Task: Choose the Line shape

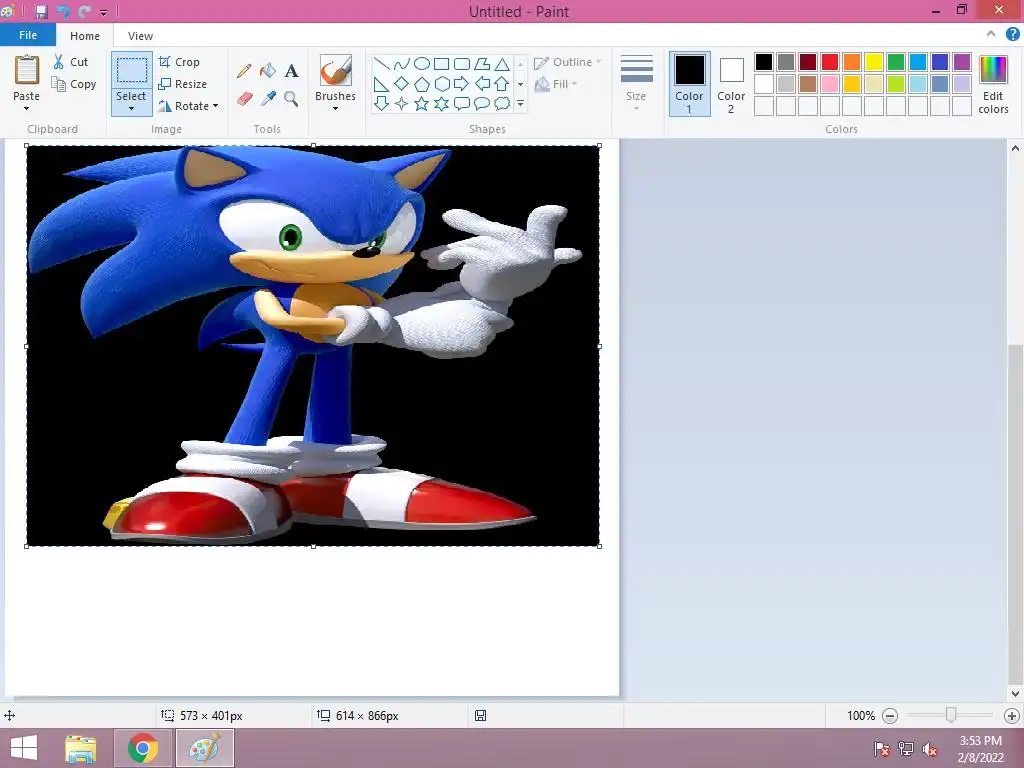Action: coord(381,63)
